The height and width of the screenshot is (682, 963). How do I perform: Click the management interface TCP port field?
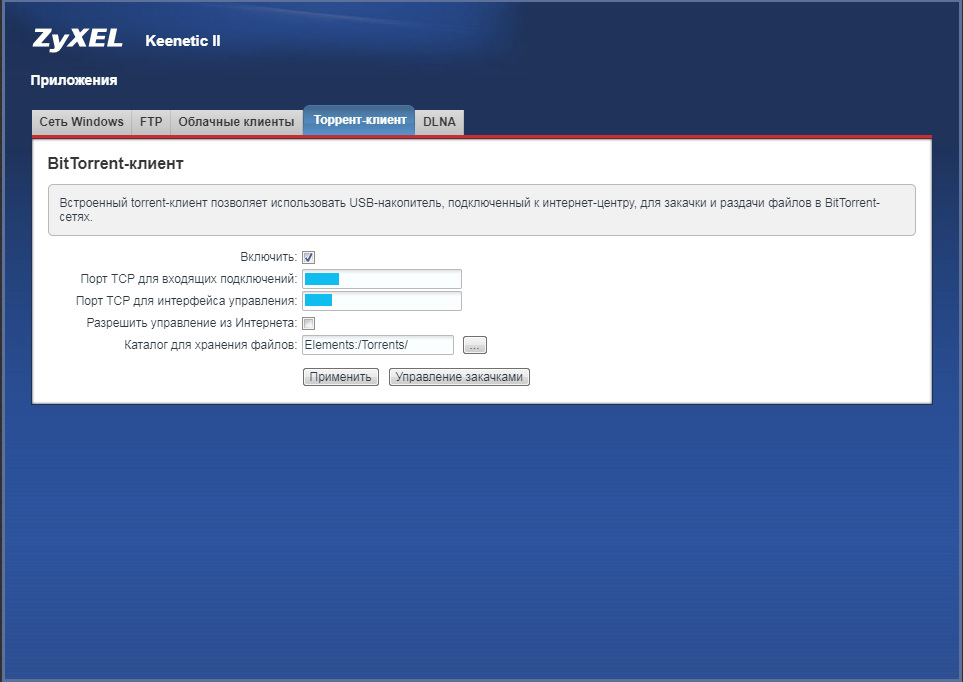[x=381, y=301]
